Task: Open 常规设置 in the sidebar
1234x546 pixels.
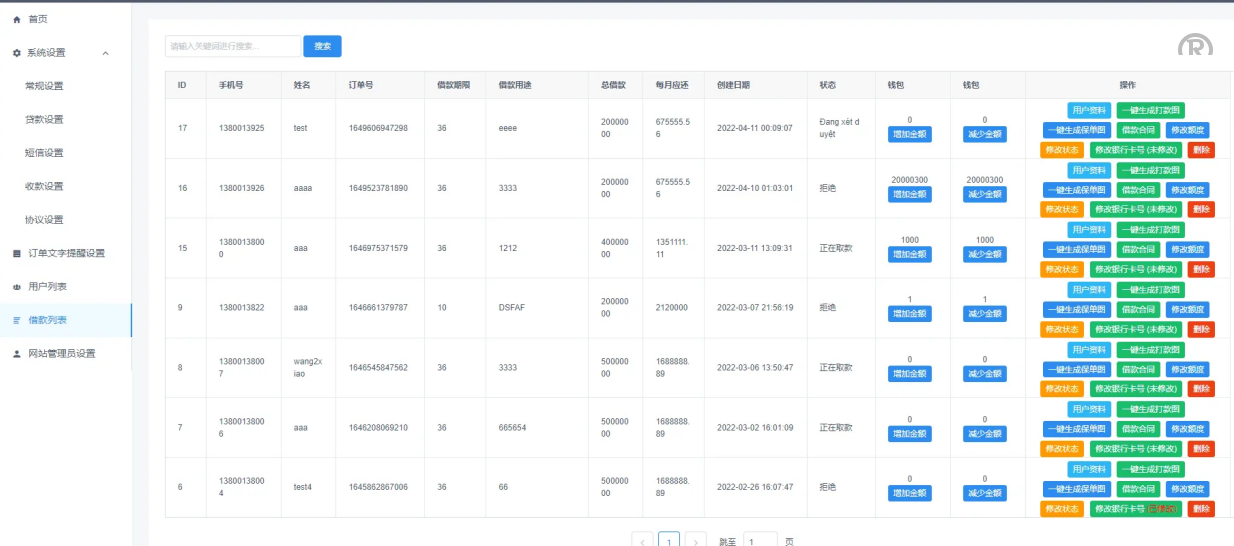Action: click(x=44, y=86)
